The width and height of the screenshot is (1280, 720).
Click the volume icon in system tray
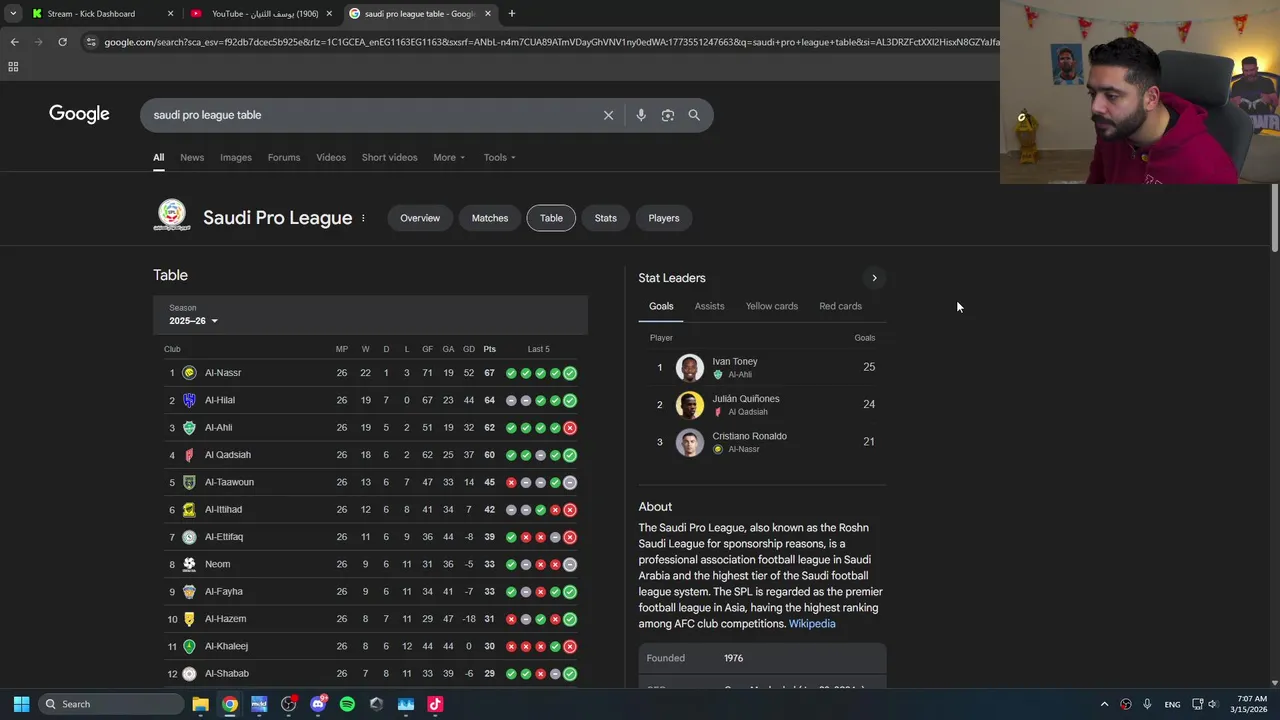point(1213,704)
